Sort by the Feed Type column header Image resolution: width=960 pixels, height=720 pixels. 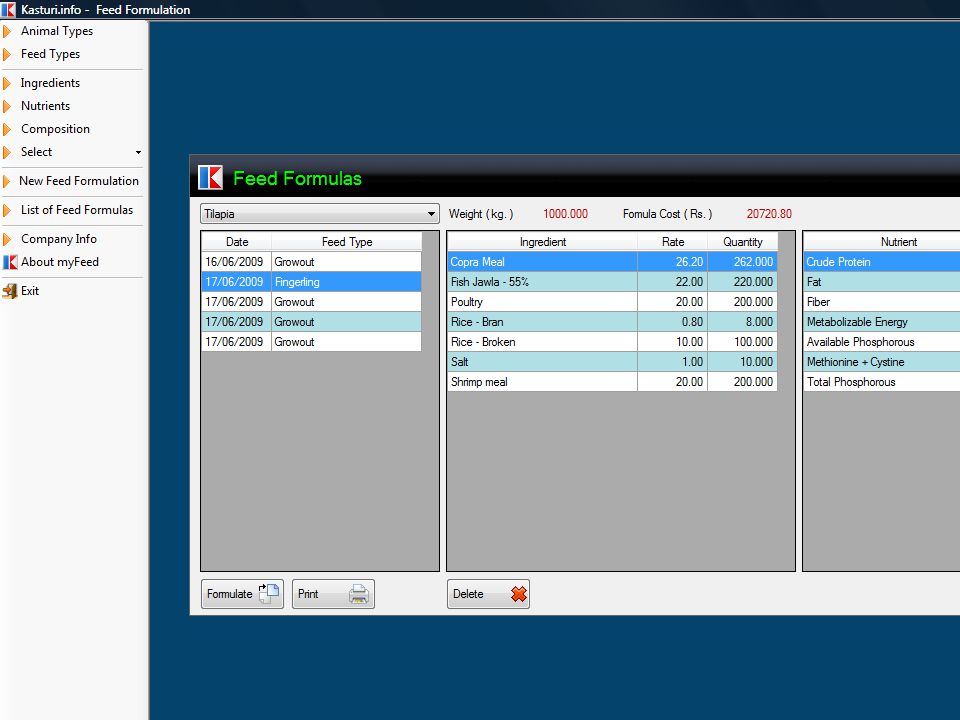(347, 242)
